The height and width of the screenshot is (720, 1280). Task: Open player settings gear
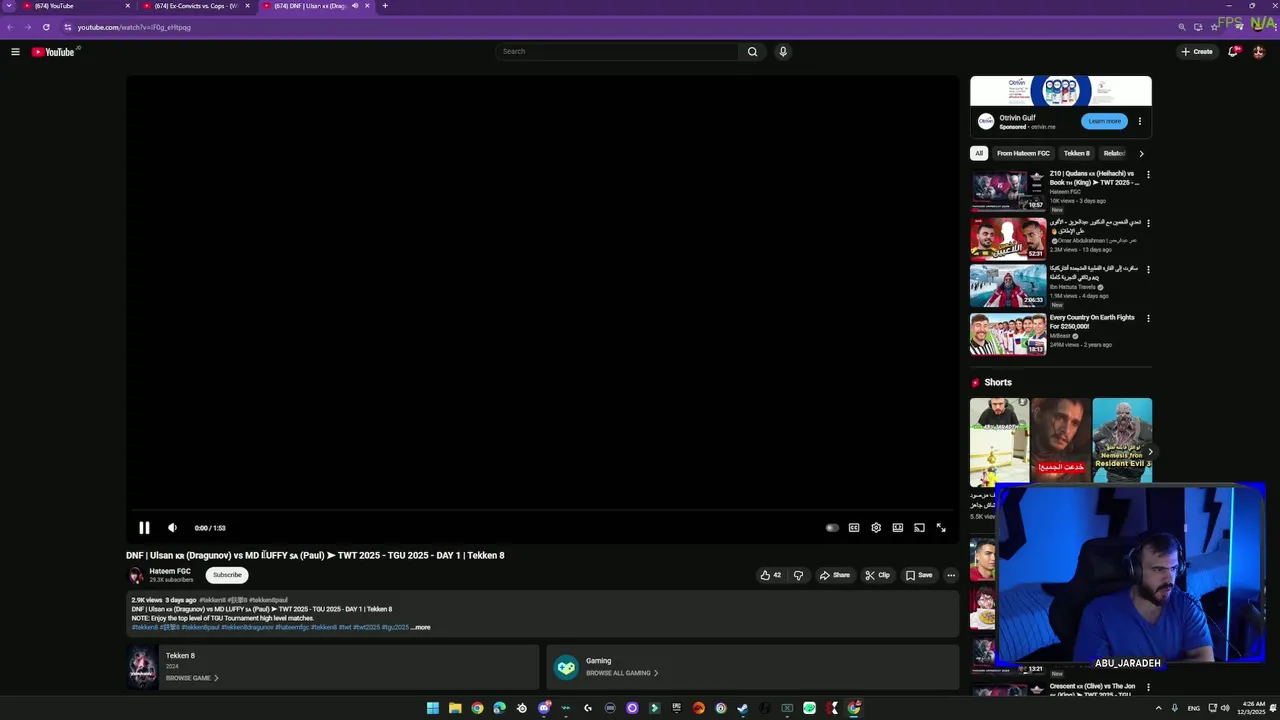pos(876,528)
